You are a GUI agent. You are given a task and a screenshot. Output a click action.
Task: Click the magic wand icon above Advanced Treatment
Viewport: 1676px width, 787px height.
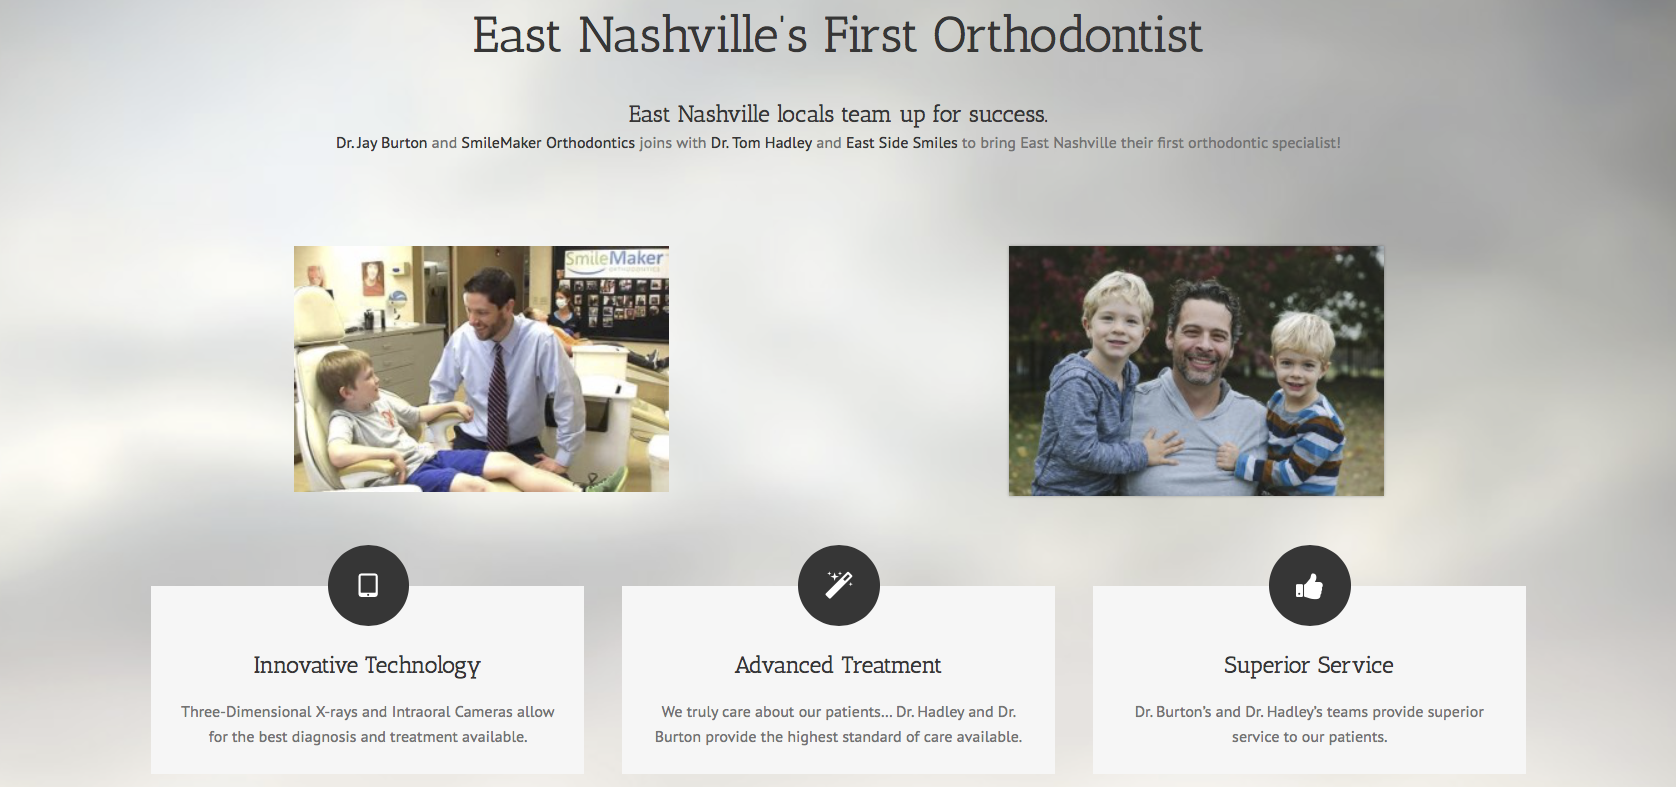click(x=838, y=585)
